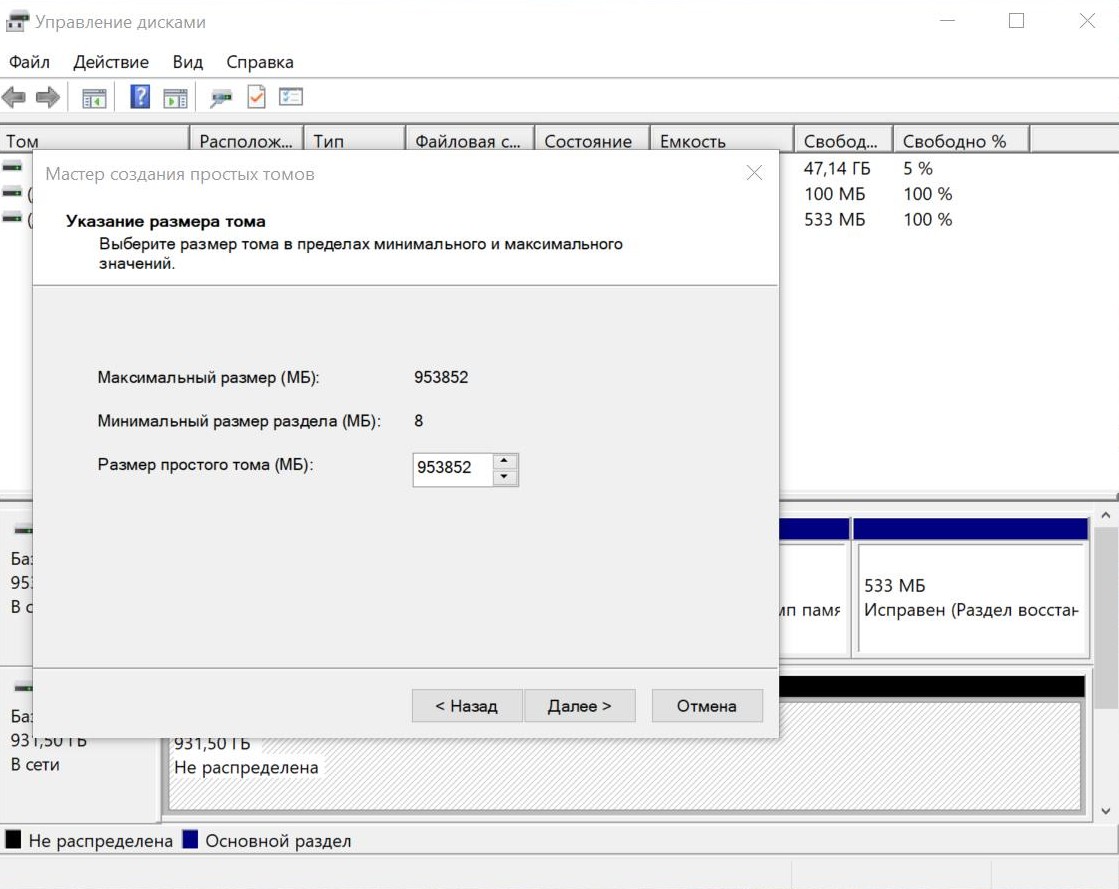This screenshot has height=889, width=1119.
Task: Select the 533 МБ free space cell in list
Action: (834, 220)
